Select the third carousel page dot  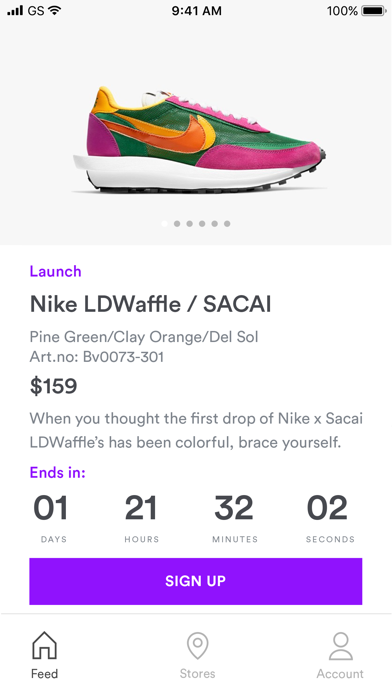click(190, 224)
